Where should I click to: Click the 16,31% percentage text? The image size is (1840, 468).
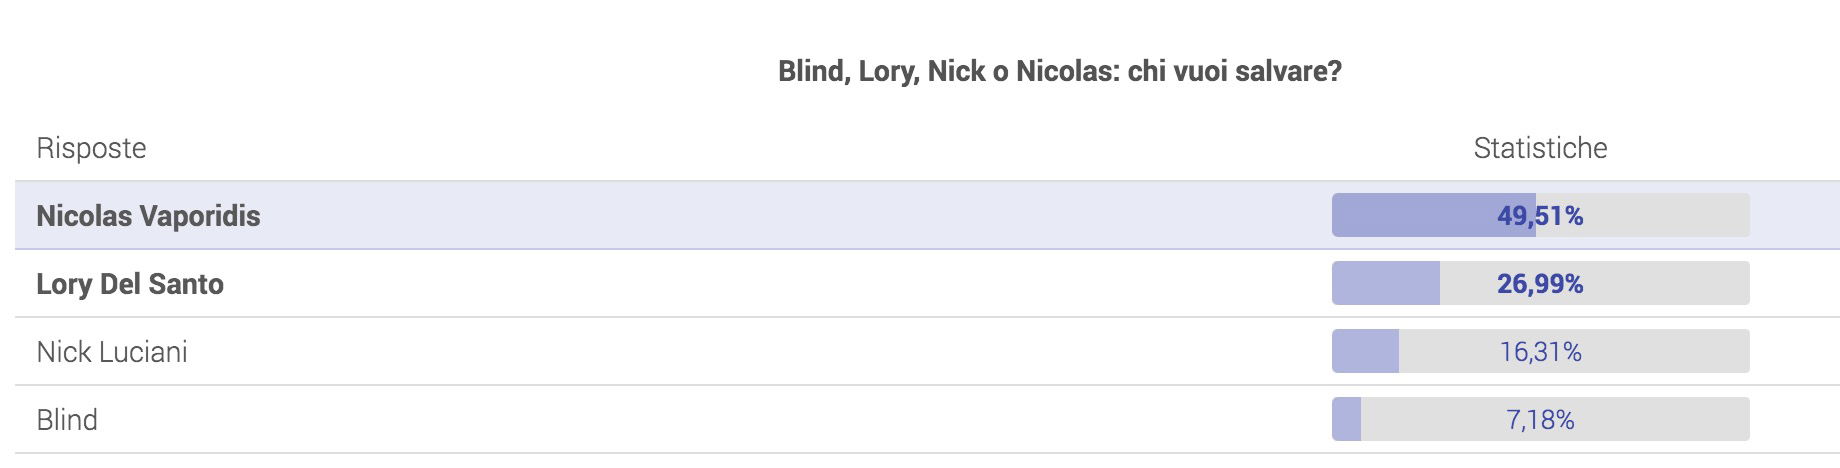[1540, 352]
